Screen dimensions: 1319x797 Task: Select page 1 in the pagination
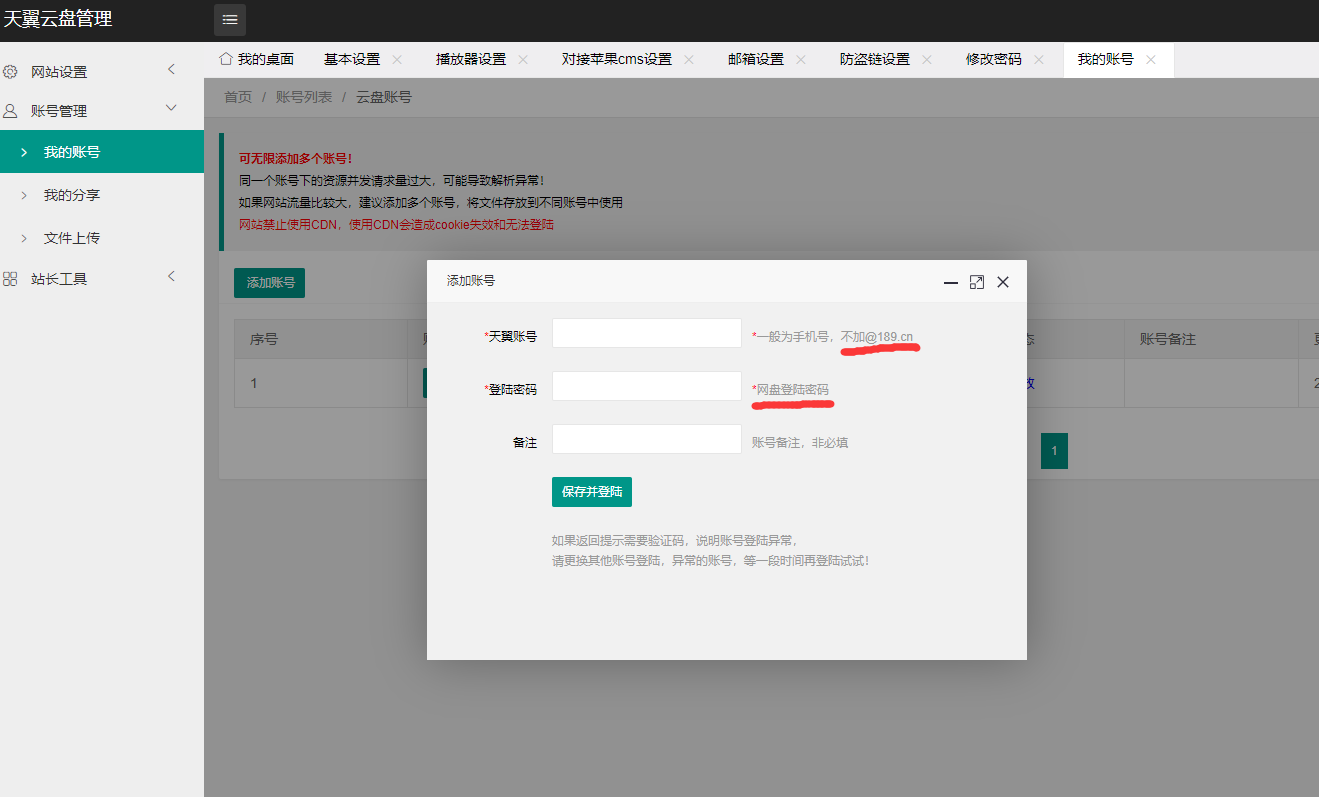click(1054, 451)
